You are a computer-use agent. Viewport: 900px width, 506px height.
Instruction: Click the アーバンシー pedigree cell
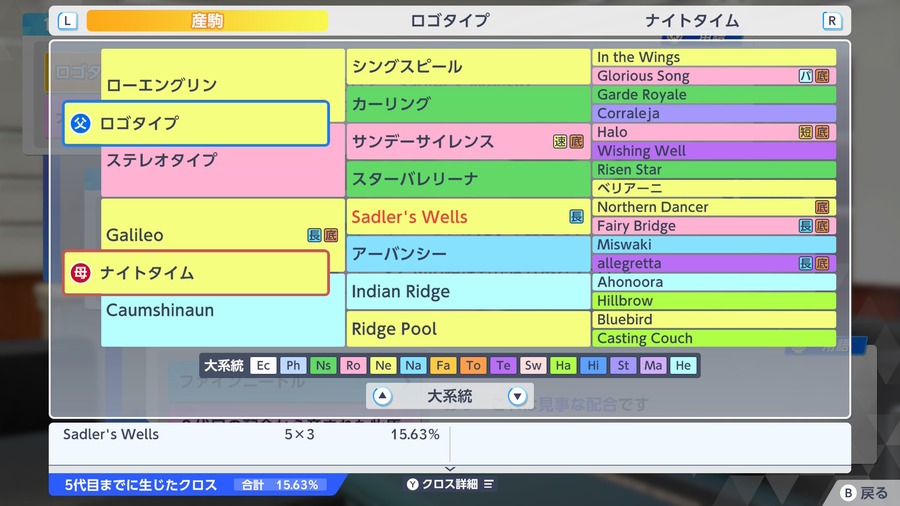468,254
